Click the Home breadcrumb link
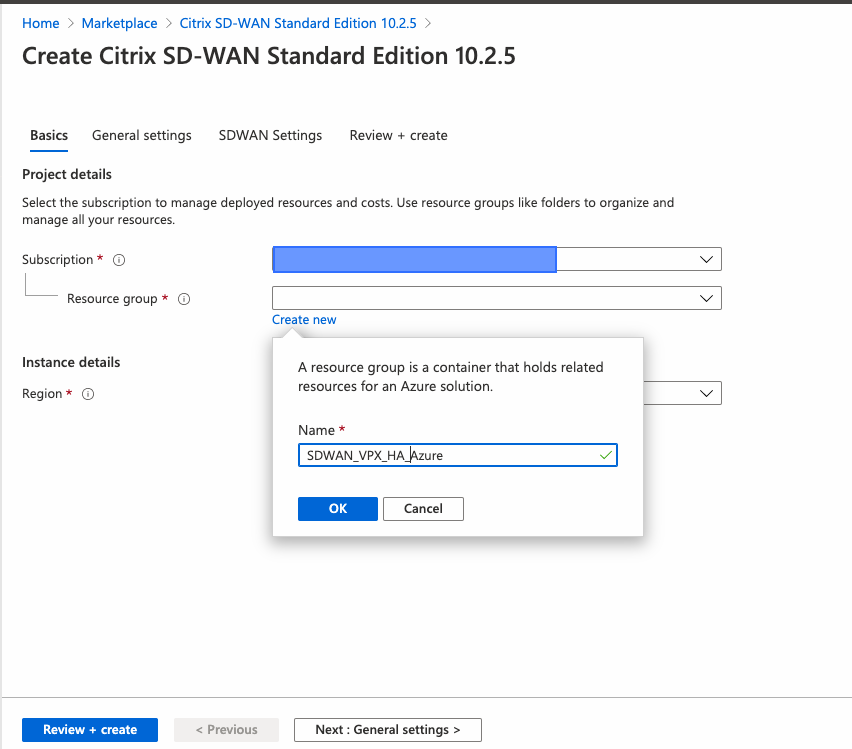The height and width of the screenshot is (749, 852). click(x=41, y=23)
